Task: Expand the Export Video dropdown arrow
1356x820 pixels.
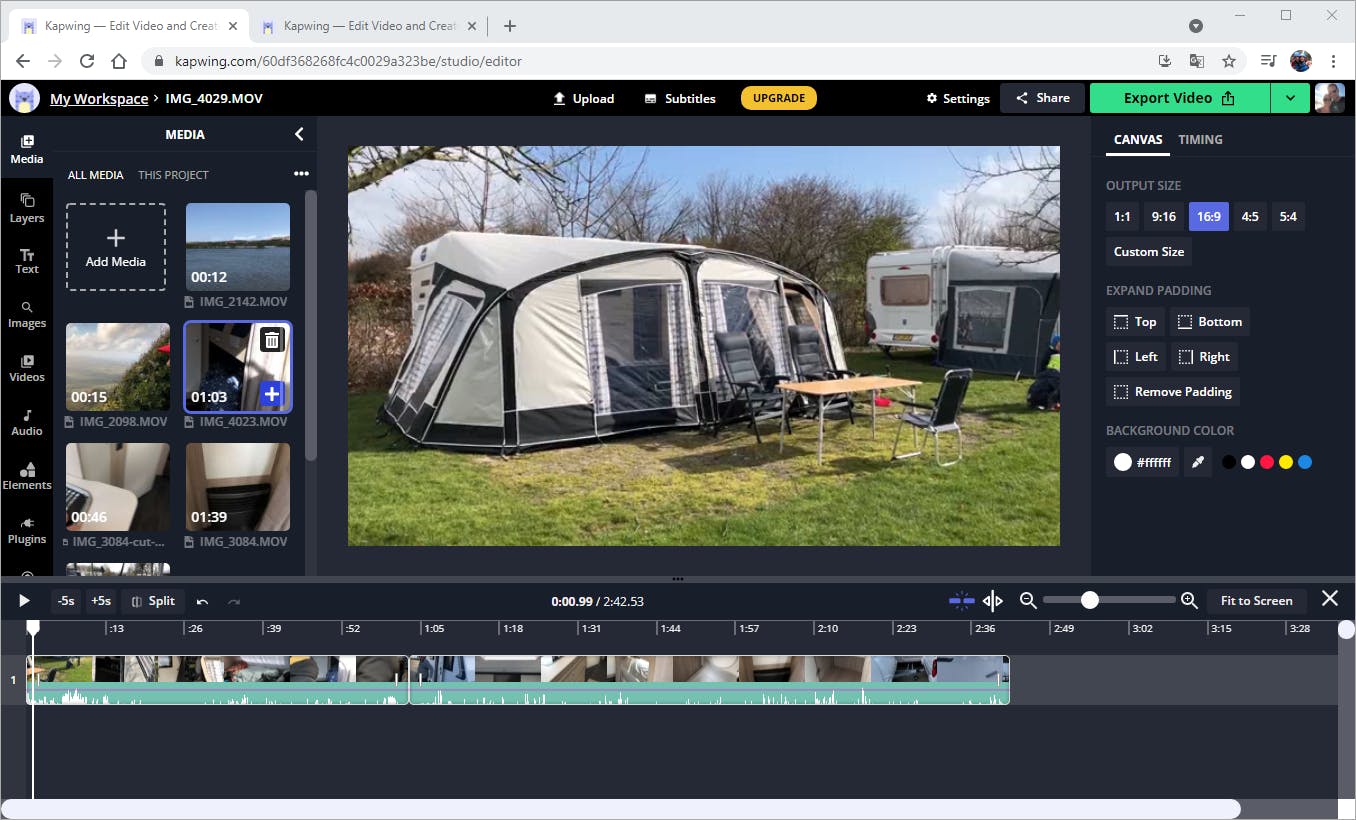Action: click(1290, 98)
